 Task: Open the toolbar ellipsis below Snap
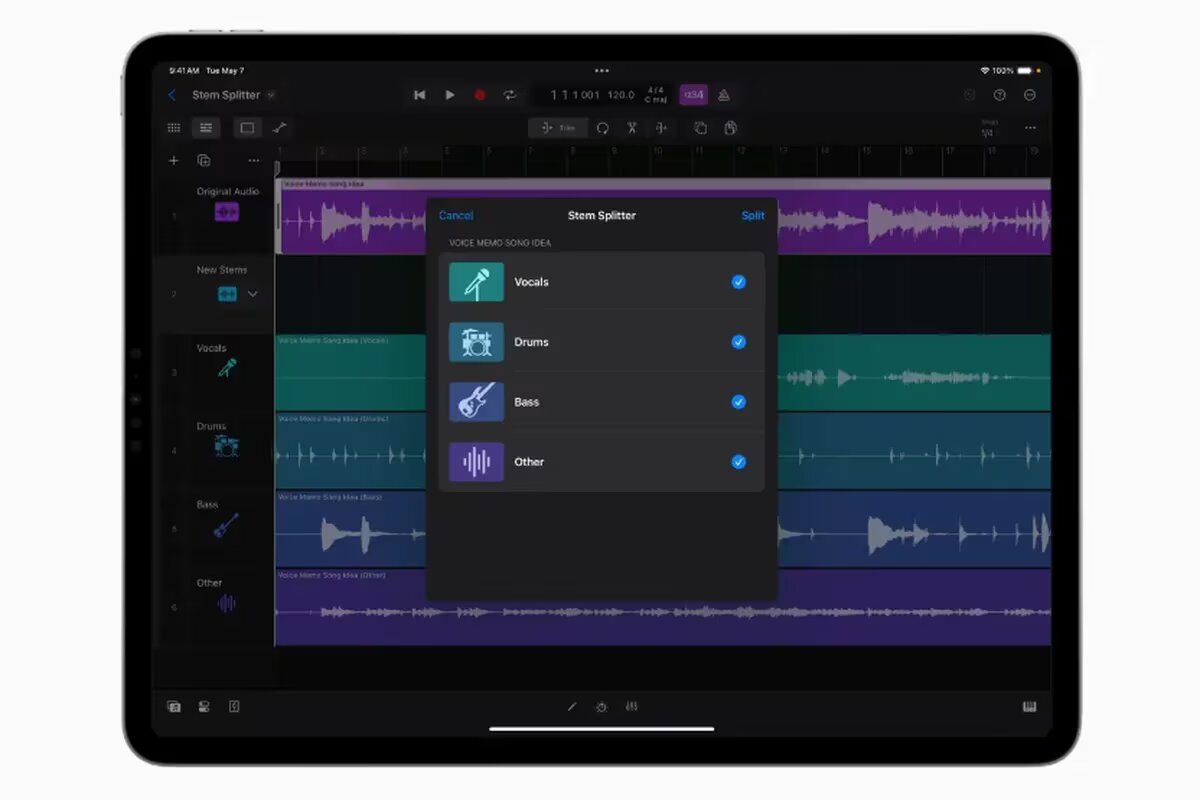tap(1030, 128)
